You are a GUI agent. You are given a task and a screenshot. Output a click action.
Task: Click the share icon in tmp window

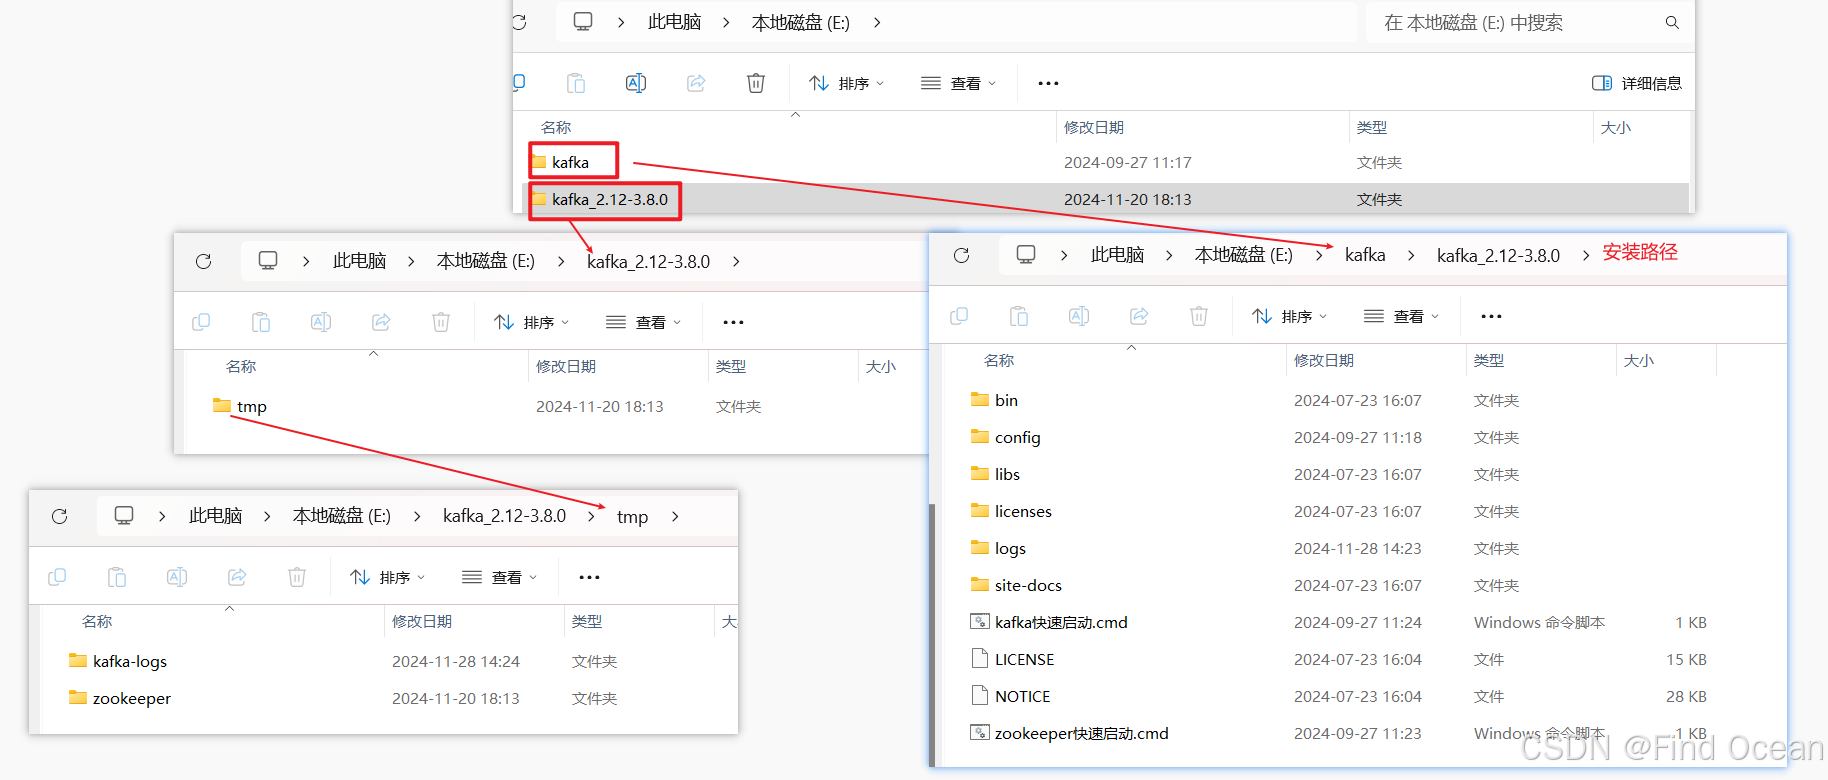237,577
